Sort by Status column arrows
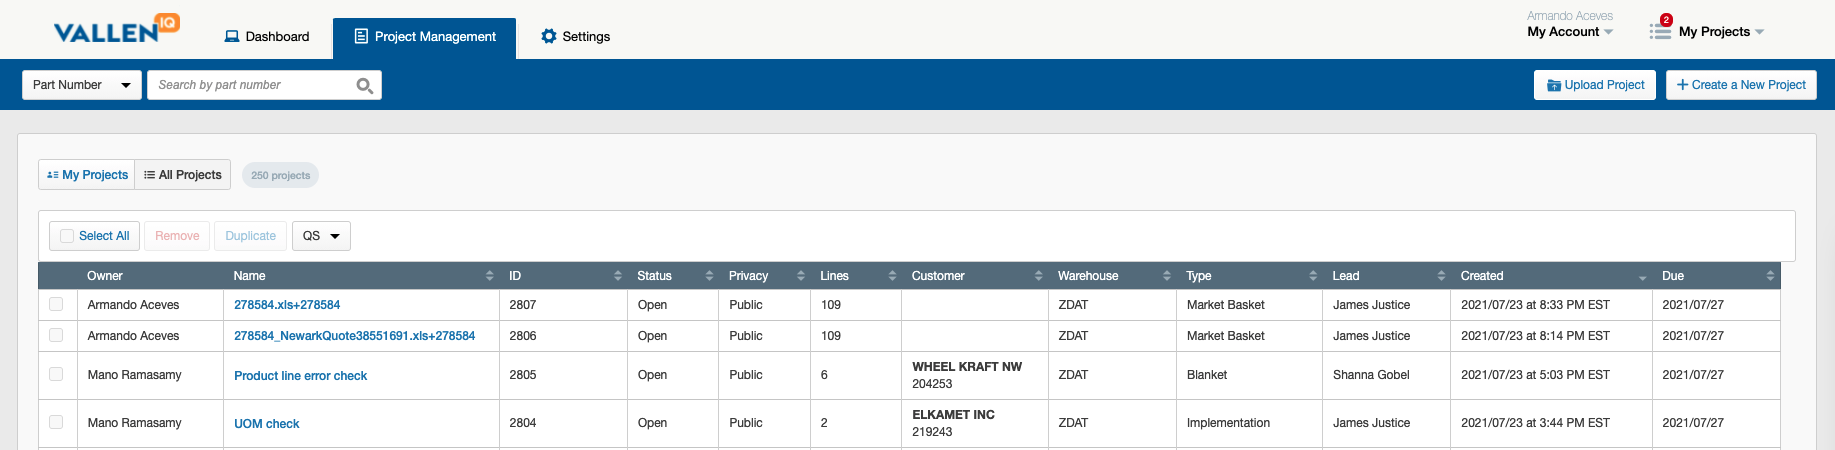Viewport: 1835px width, 450px height. point(709,276)
